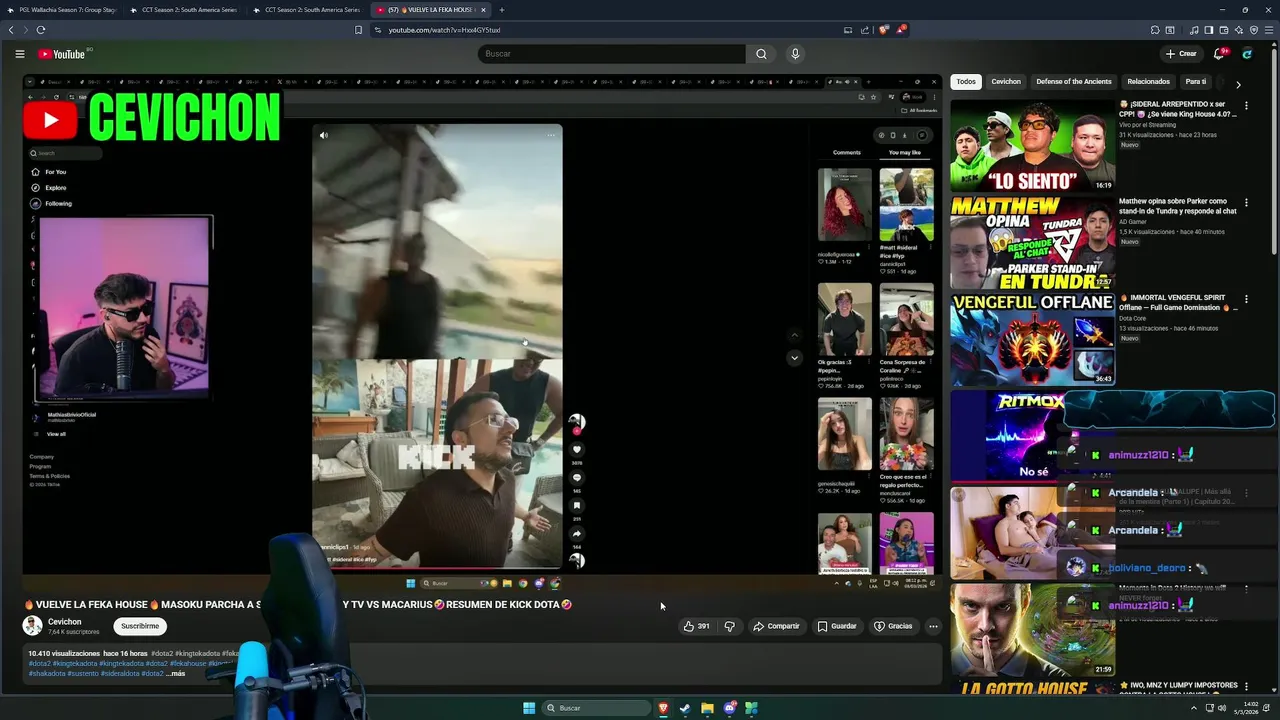Open the browser extensions puzzle icon
Screen dimensions: 1280x720
(1155, 30)
